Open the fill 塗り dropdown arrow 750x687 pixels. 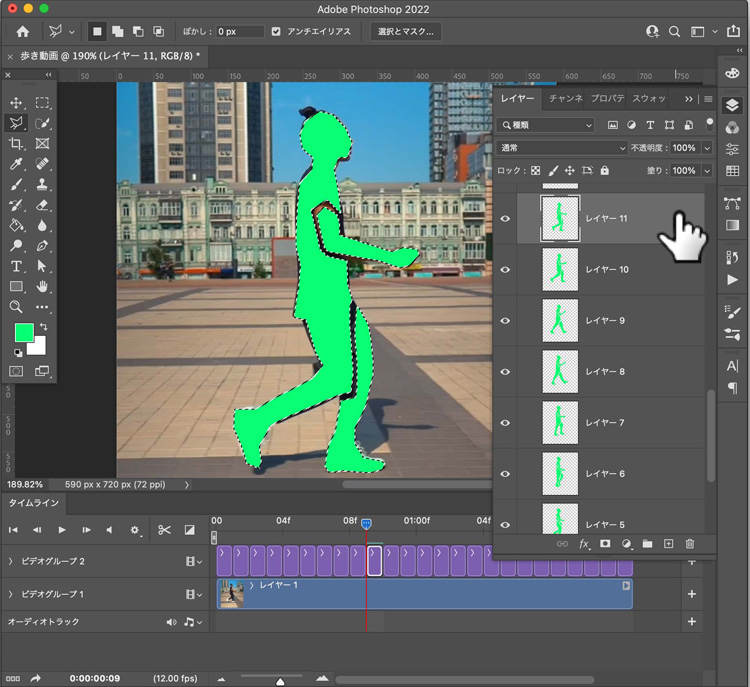coord(707,171)
